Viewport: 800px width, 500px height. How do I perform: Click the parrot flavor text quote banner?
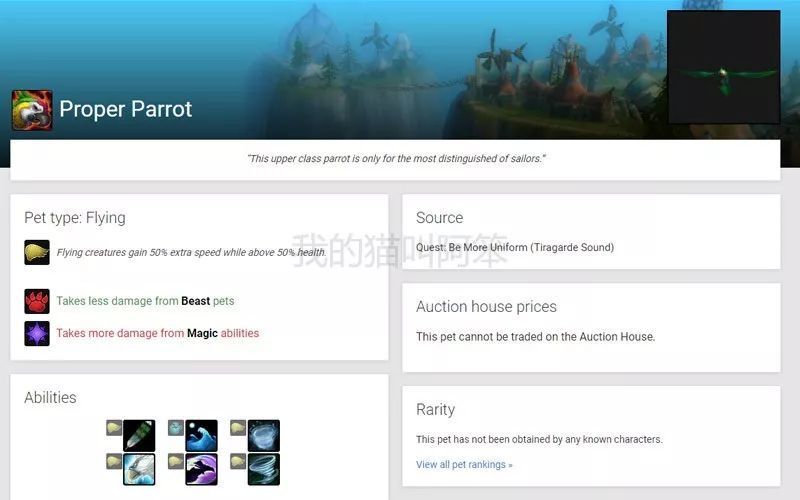coord(395,159)
